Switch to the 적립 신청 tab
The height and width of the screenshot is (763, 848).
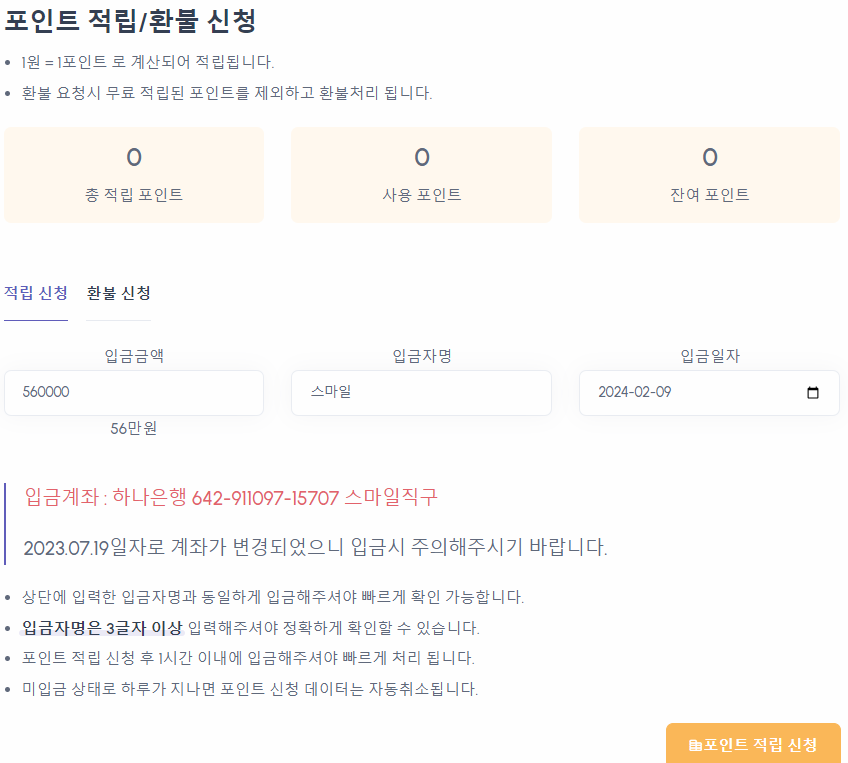point(36,293)
